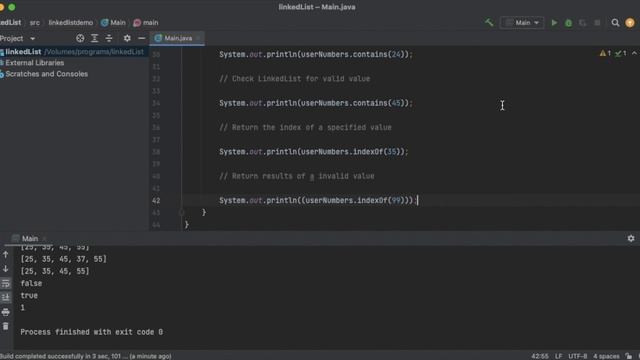Open Project panel settings gear

click(x=127, y=38)
